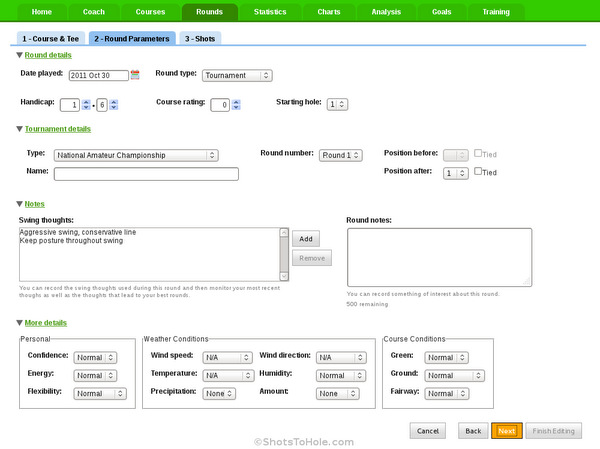This screenshot has height=449, width=600.
Task: Open the Charts menu
Action: (x=329, y=12)
